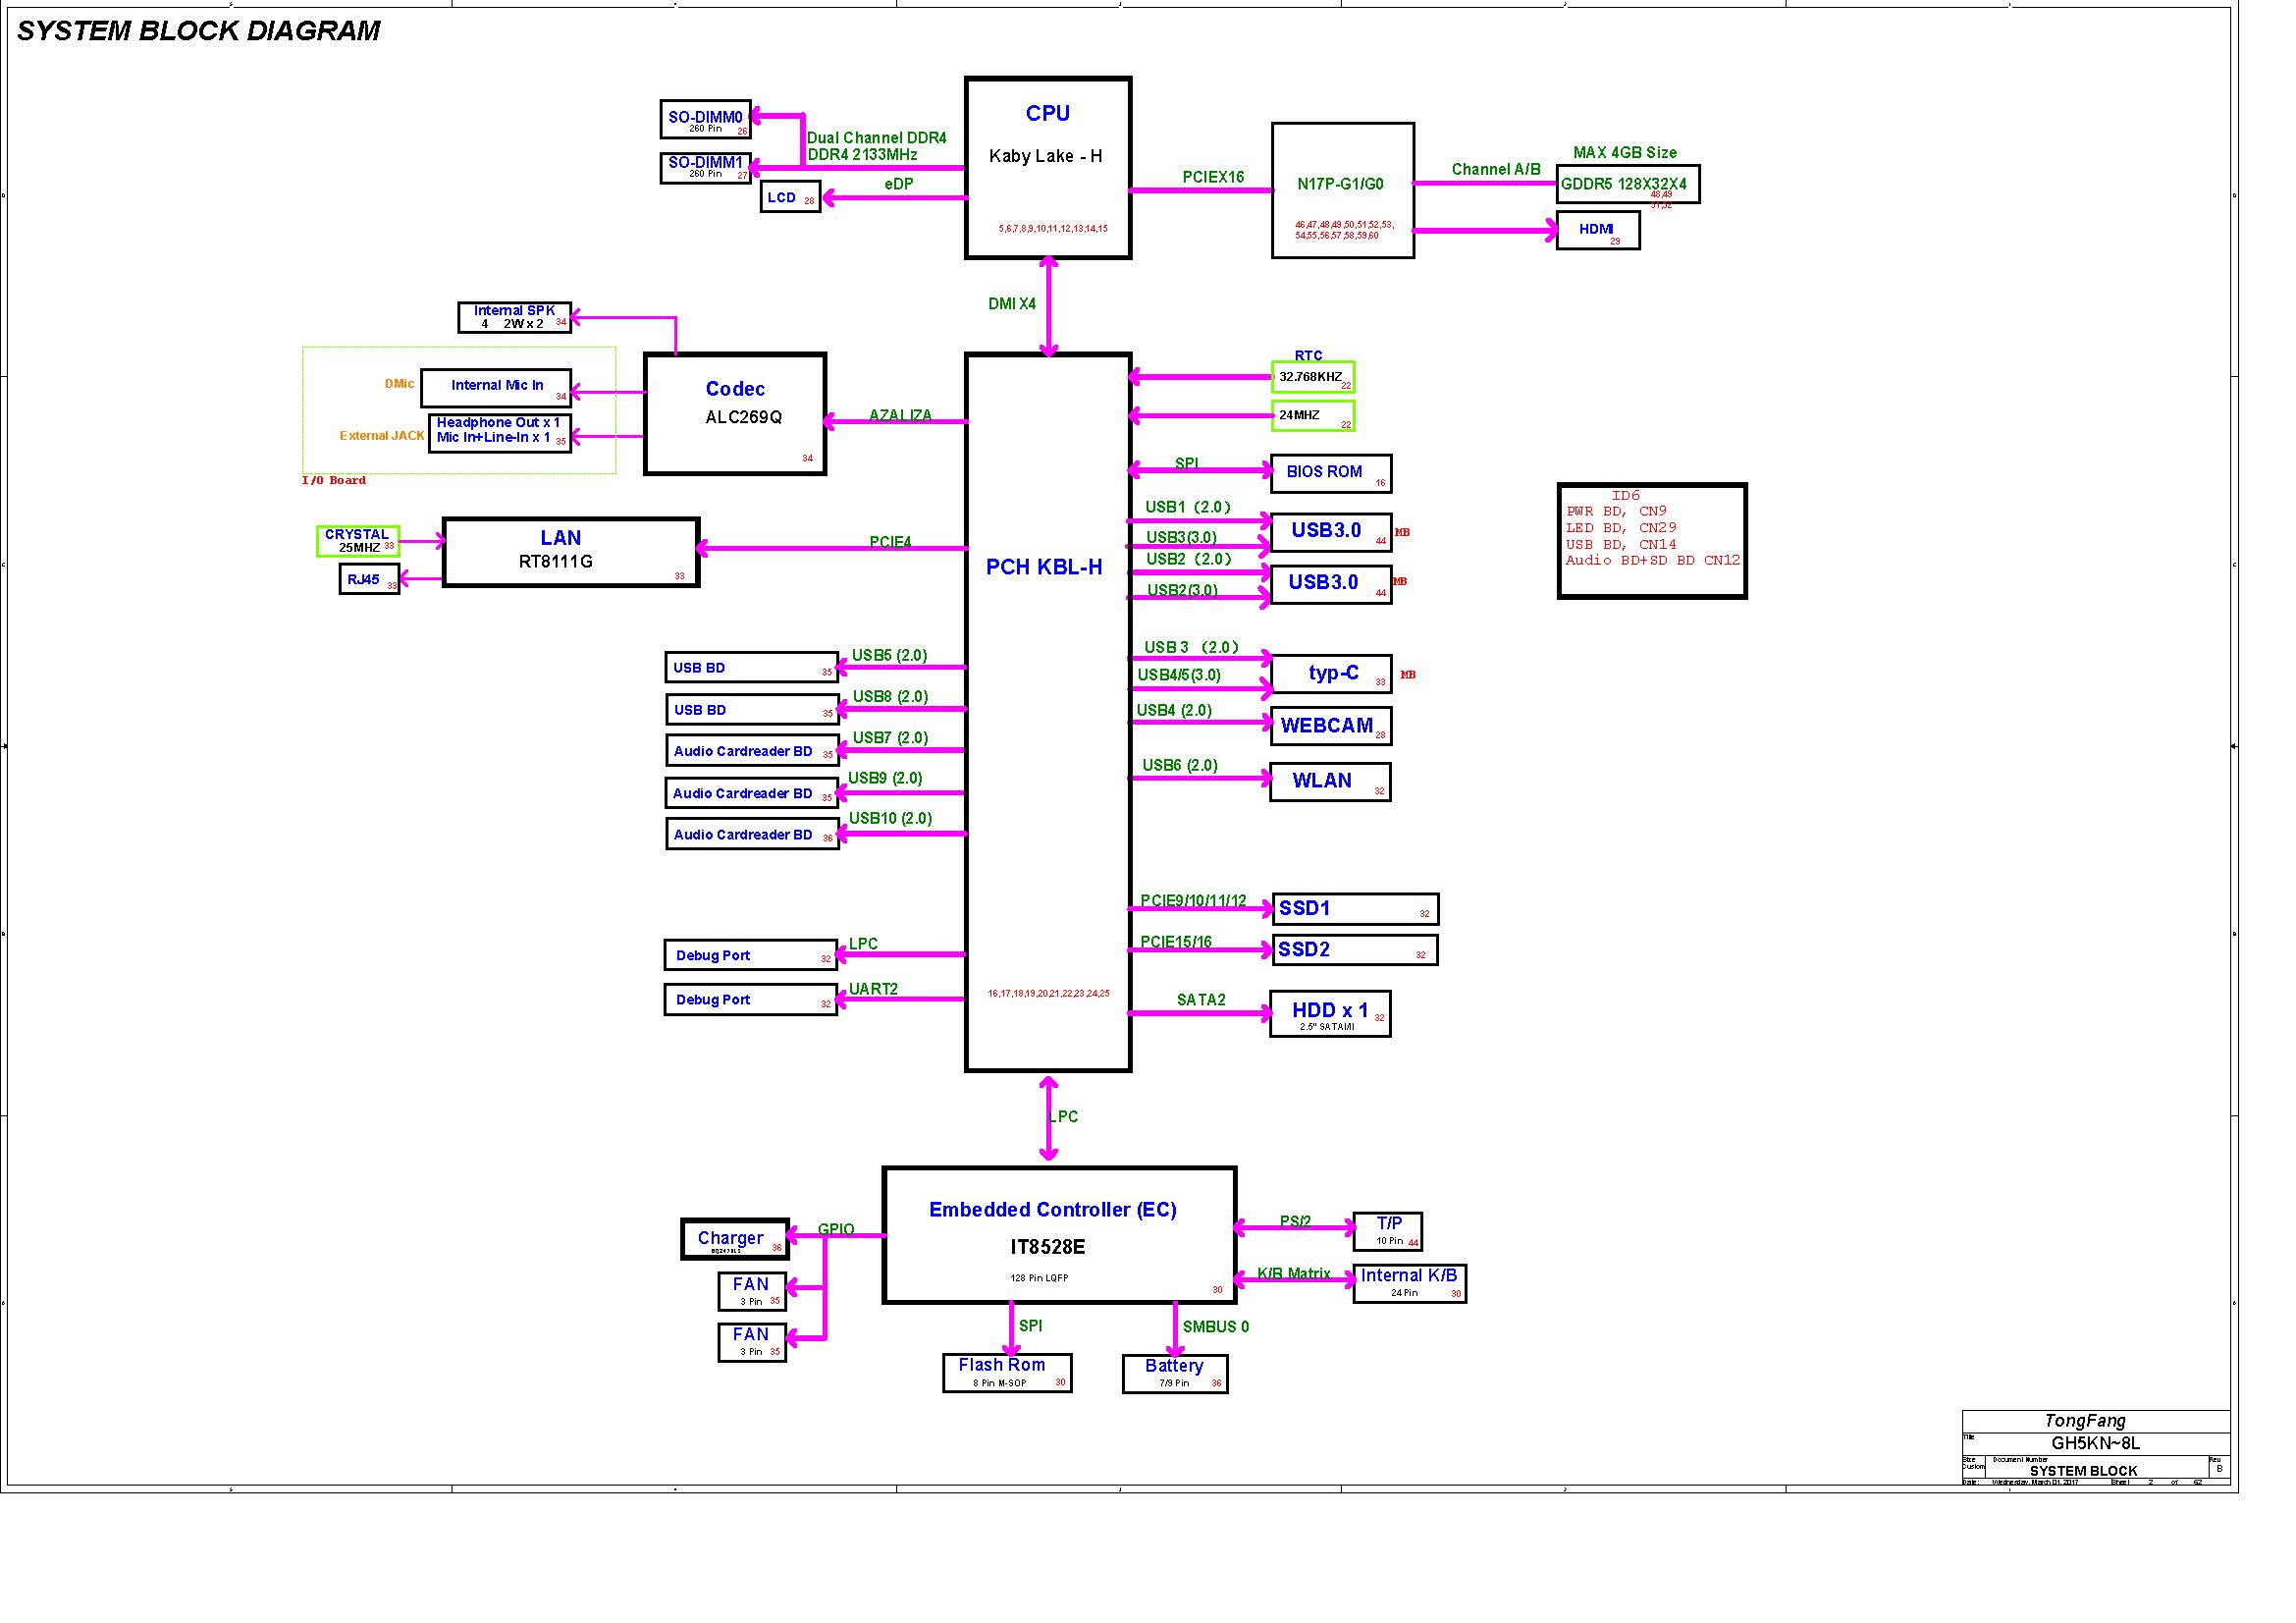This screenshot has width=2296, height=1623.
Task: Click the BIOS ROM box
Action: (1330, 473)
